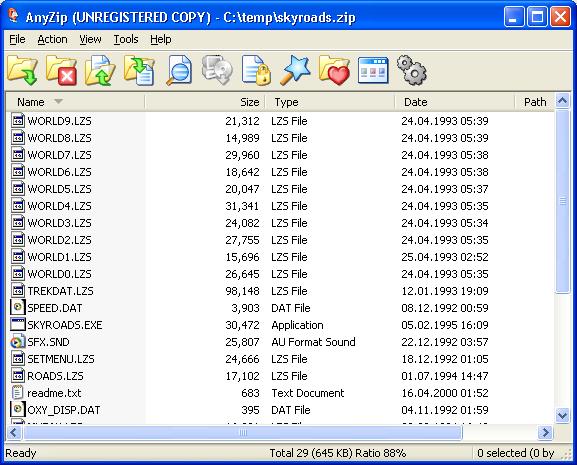Click the SFX.SND sound file icon
The image size is (577, 465).
click(18, 342)
